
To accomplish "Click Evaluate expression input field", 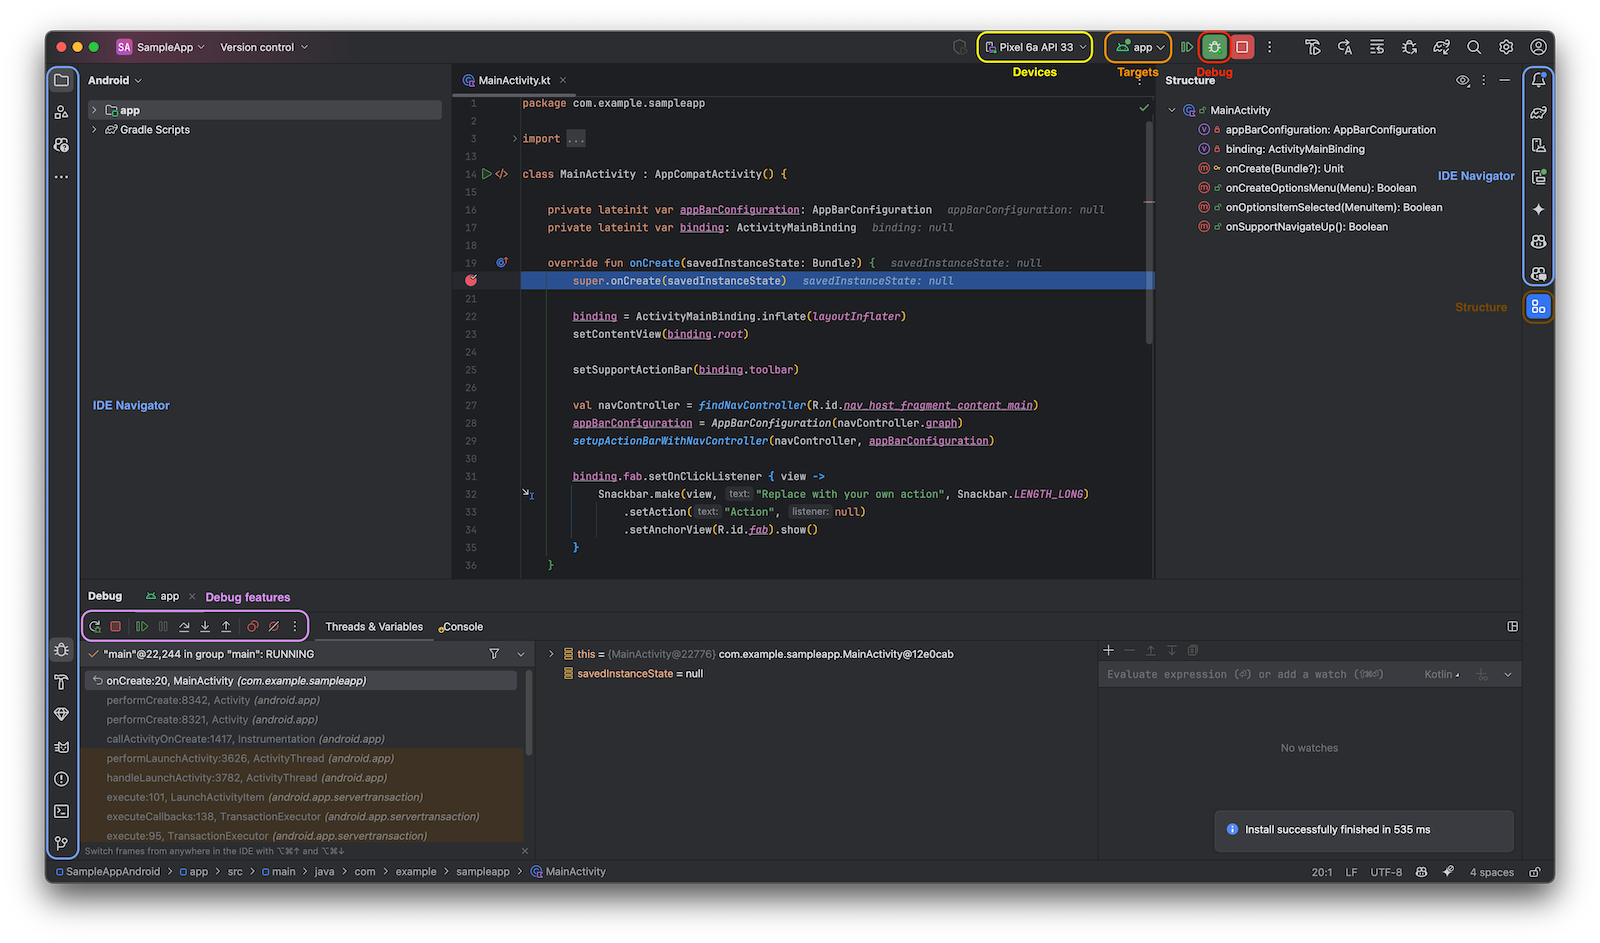I will (1260, 675).
